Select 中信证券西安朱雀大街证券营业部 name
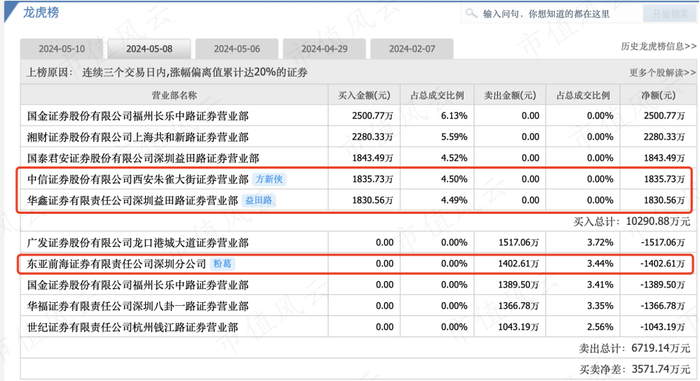700x381 pixels. (x=138, y=179)
